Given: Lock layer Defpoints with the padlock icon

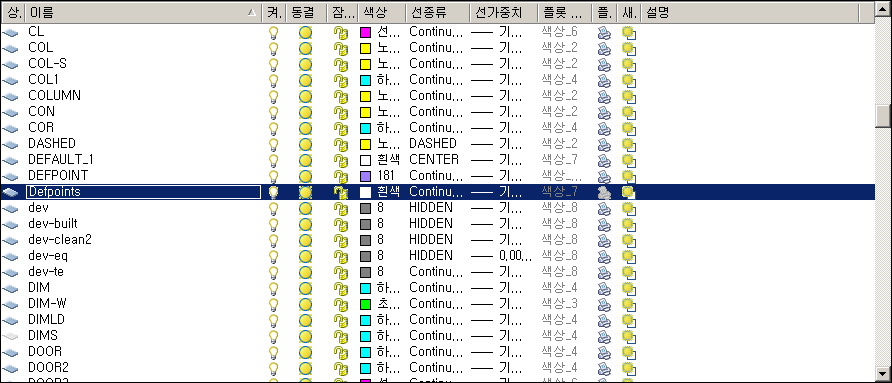Looking at the screenshot, I should point(340,192).
